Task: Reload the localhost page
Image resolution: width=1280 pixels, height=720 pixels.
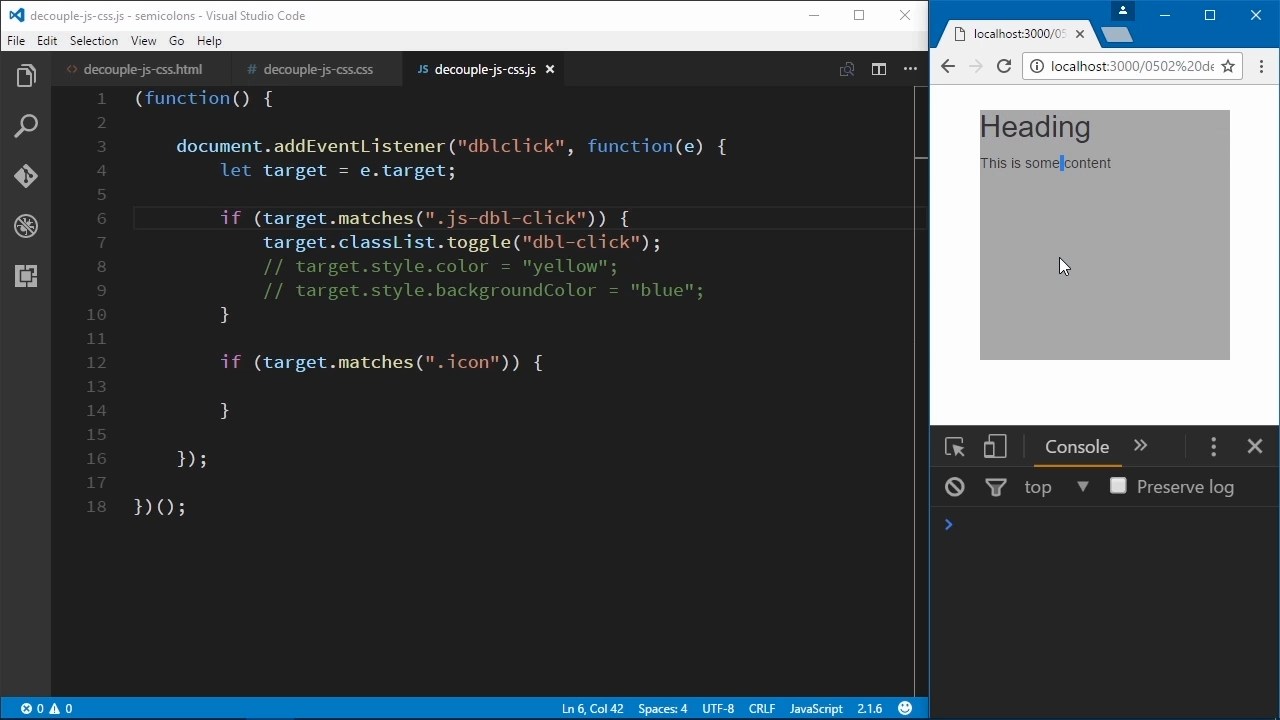Action: pyautogui.click(x=1004, y=66)
